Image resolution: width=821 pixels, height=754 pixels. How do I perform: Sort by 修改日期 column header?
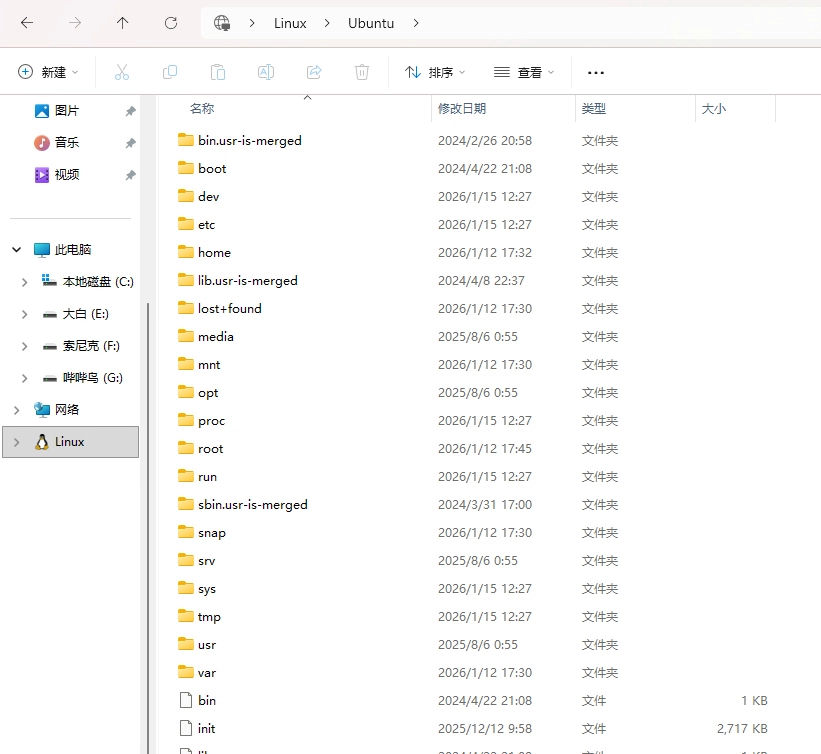point(462,109)
